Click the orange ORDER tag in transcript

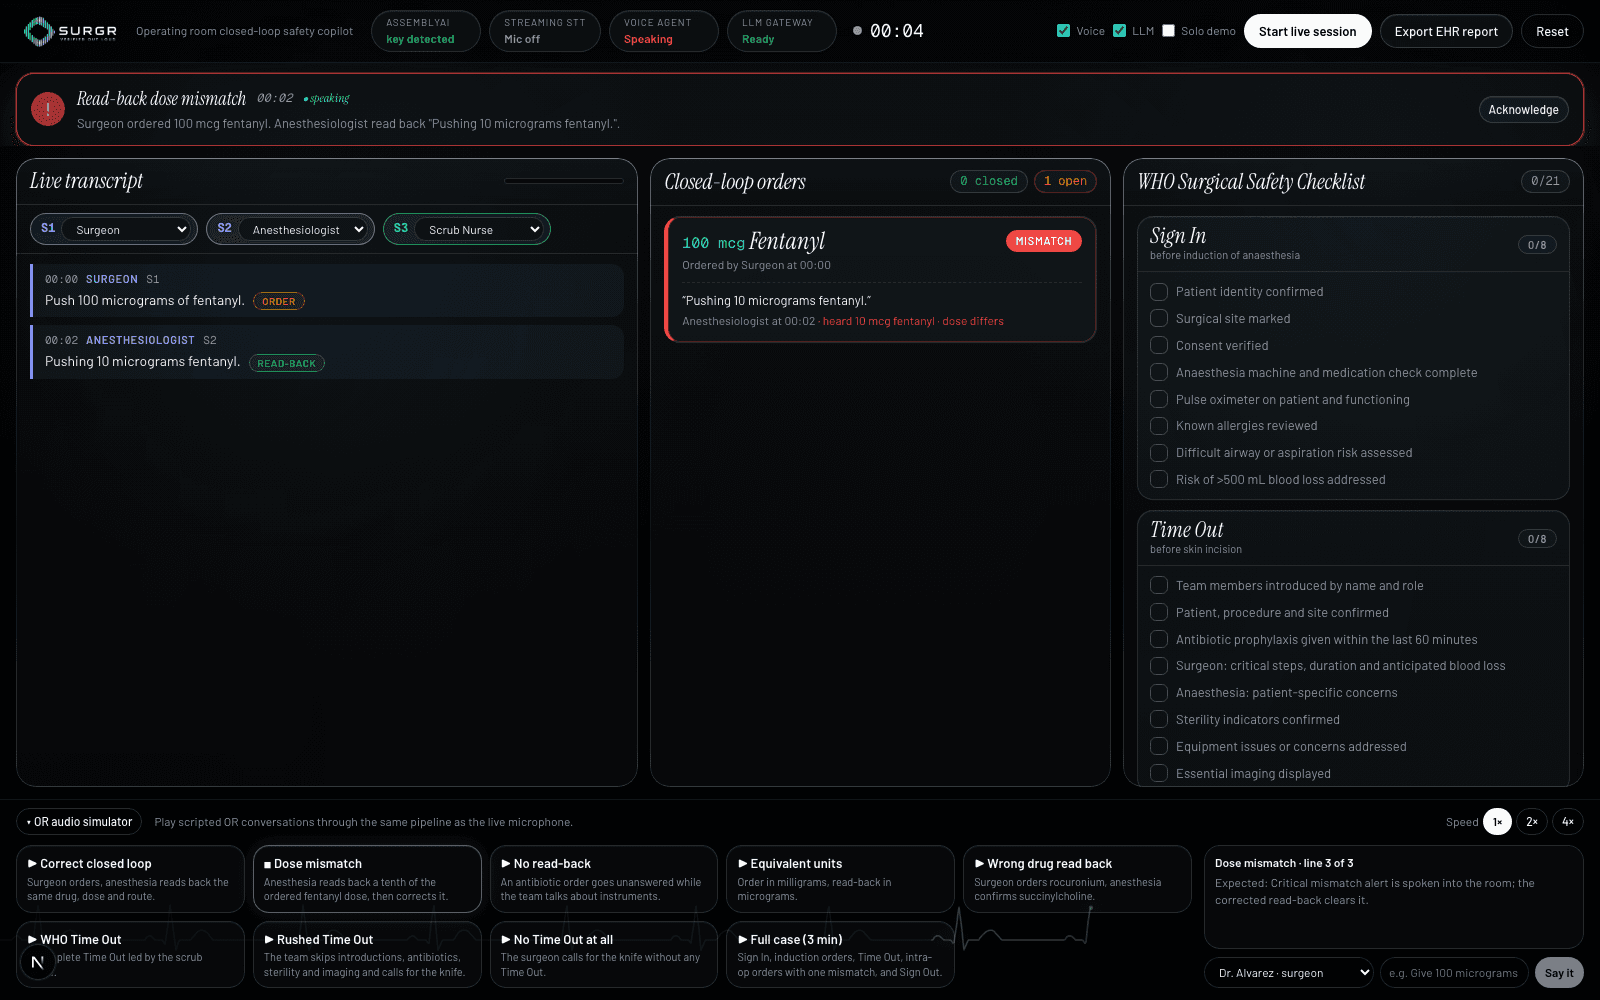tap(279, 301)
